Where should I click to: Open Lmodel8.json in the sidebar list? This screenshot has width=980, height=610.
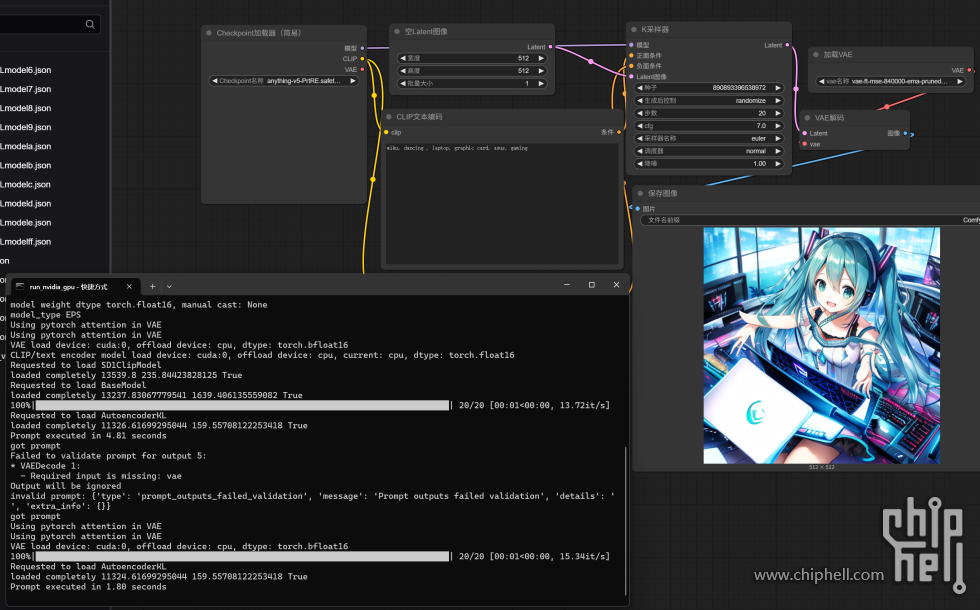tap(26, 108)
